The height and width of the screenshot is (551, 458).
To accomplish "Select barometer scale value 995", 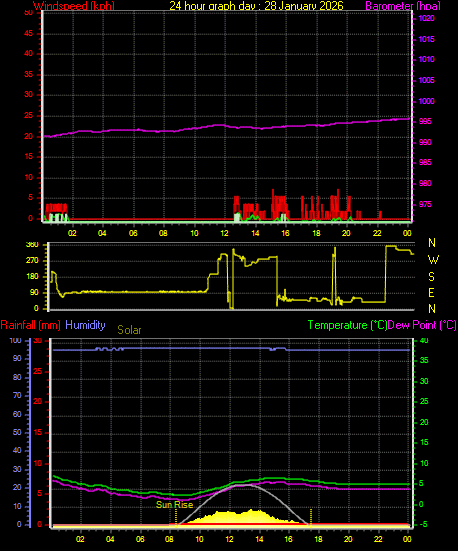I will pyautogui.click(x=425, y=122).
